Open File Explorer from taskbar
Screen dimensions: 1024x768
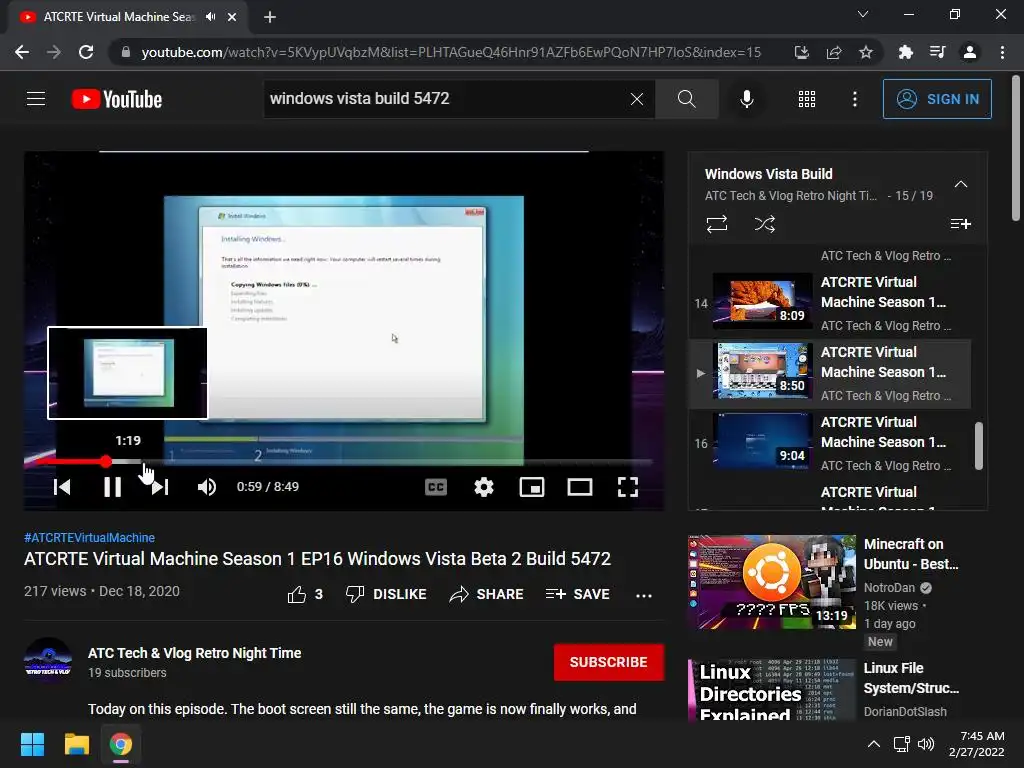[76, 744]
